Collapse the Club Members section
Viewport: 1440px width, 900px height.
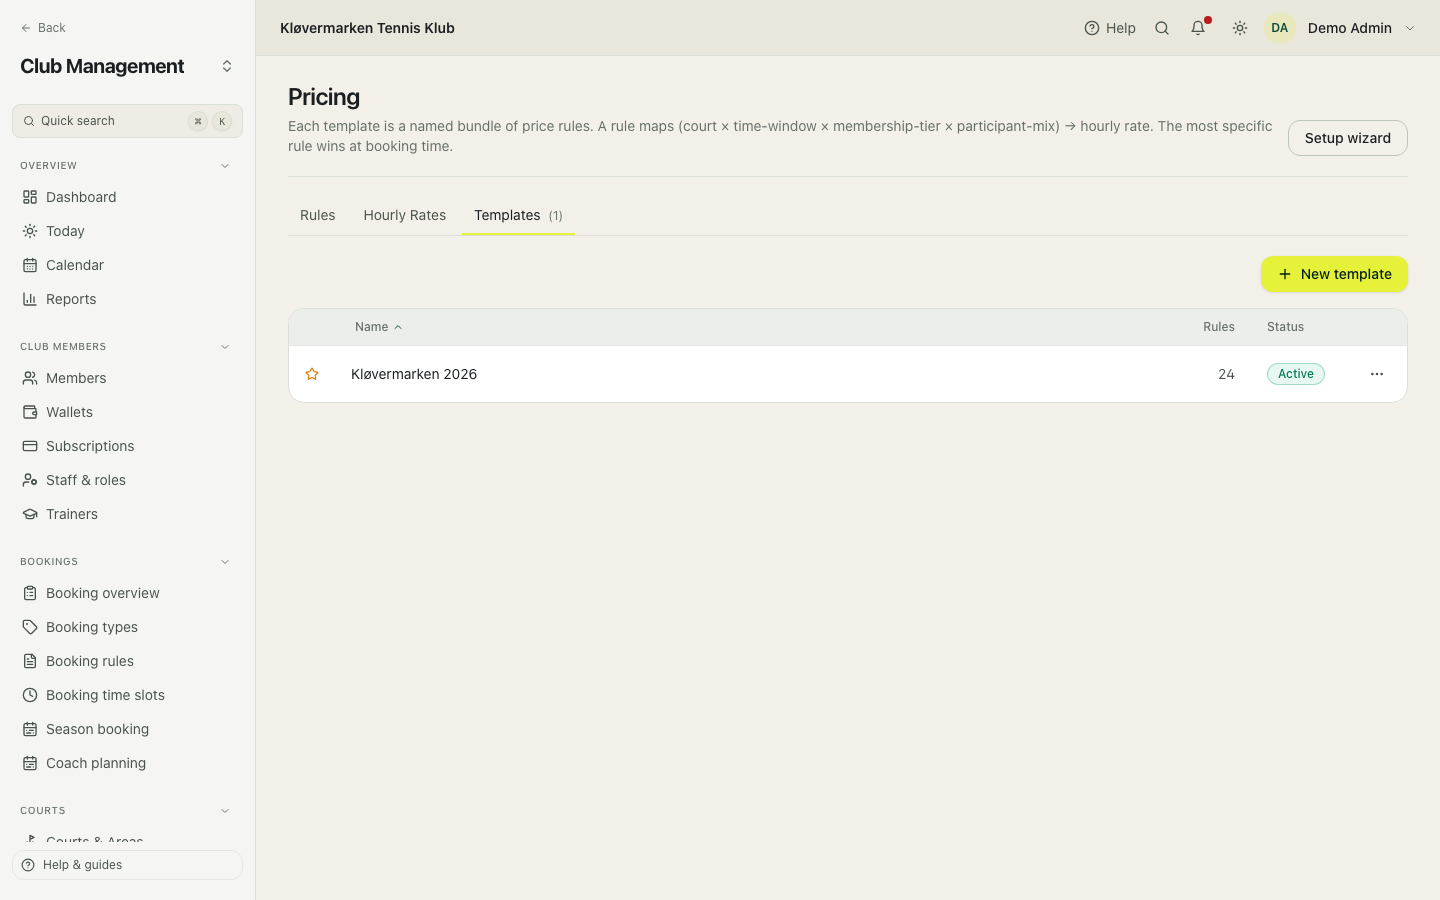coord(225,347)
